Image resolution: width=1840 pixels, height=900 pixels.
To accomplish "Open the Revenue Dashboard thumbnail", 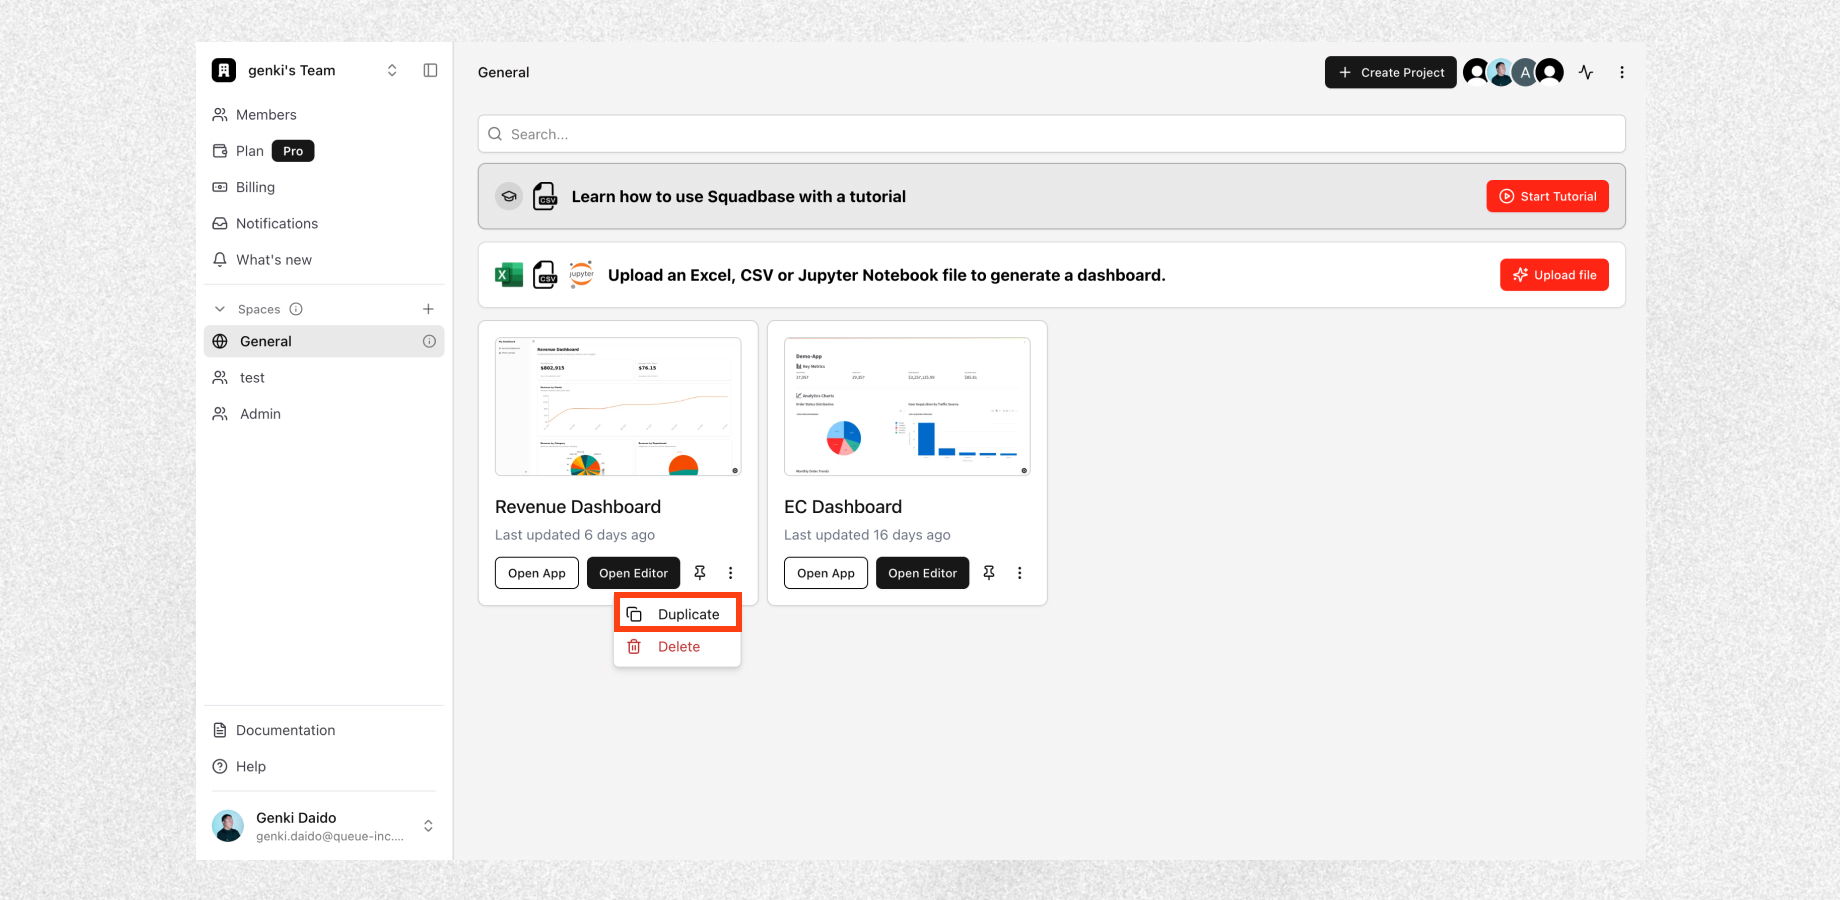I will (618, 406).
